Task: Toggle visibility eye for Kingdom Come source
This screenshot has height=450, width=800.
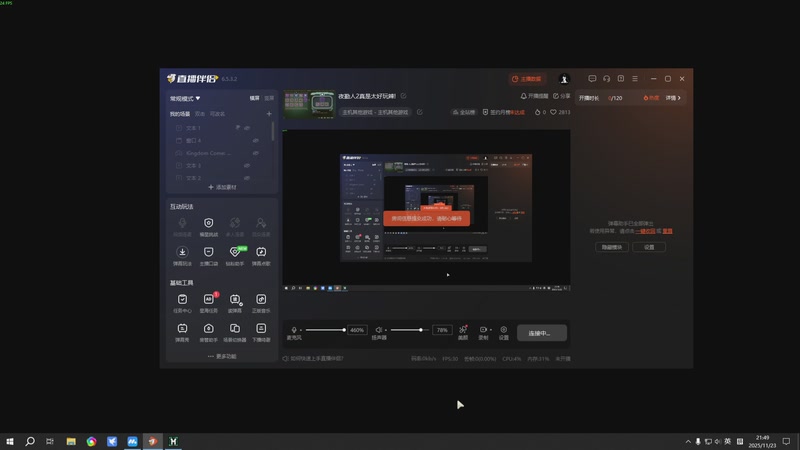Action: (x=256, y=153)
